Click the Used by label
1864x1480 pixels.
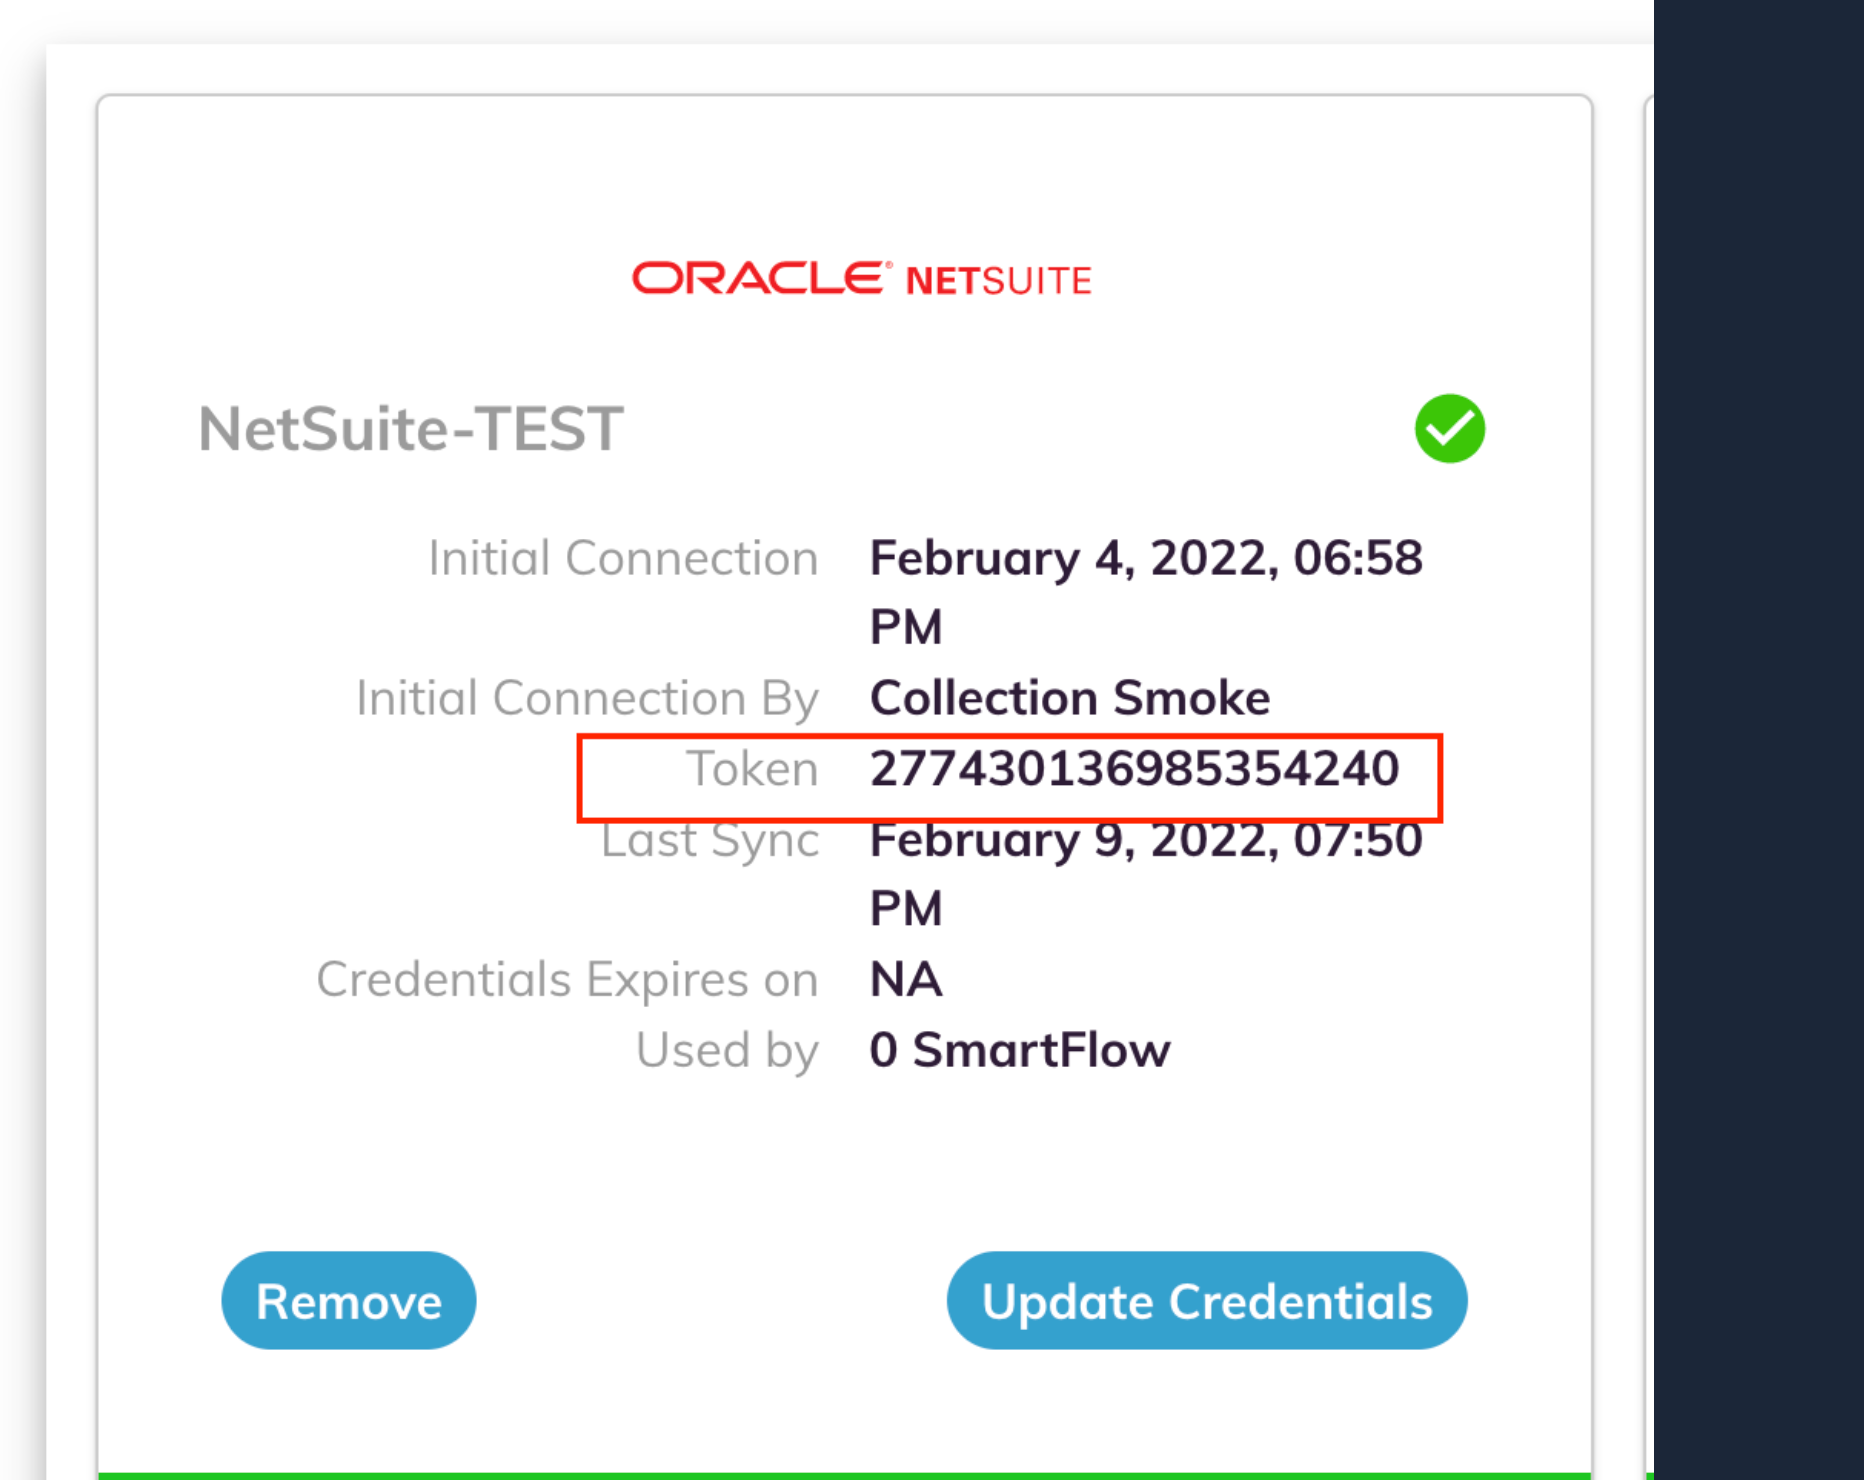[x=727, y=1050]
